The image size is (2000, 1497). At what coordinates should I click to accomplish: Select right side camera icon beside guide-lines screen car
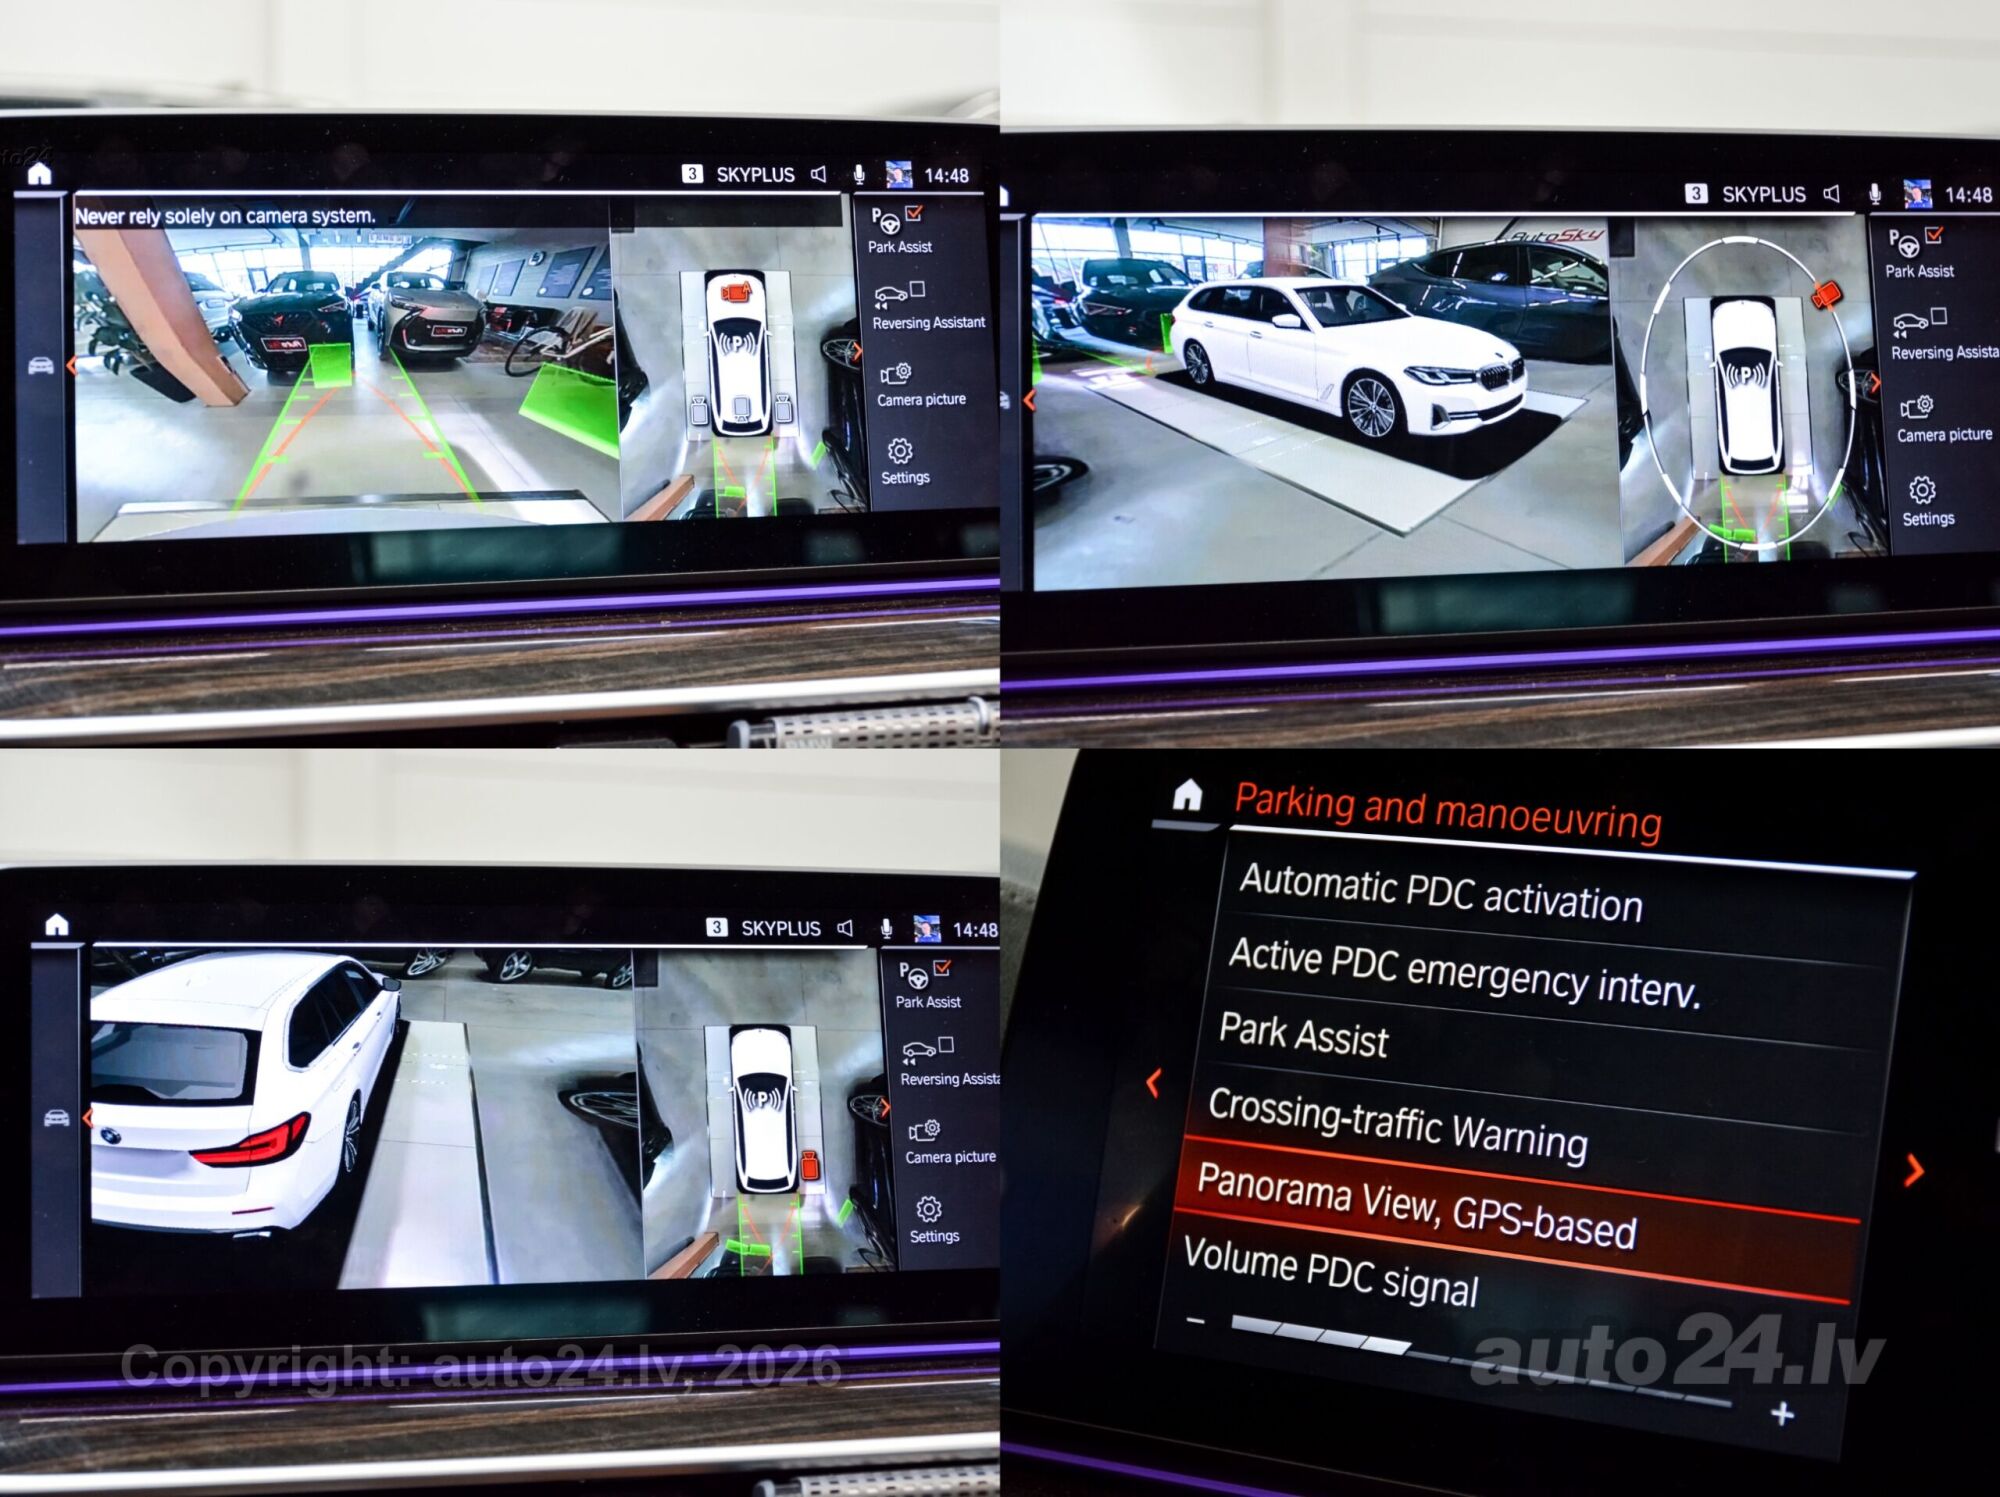point(784,407)
